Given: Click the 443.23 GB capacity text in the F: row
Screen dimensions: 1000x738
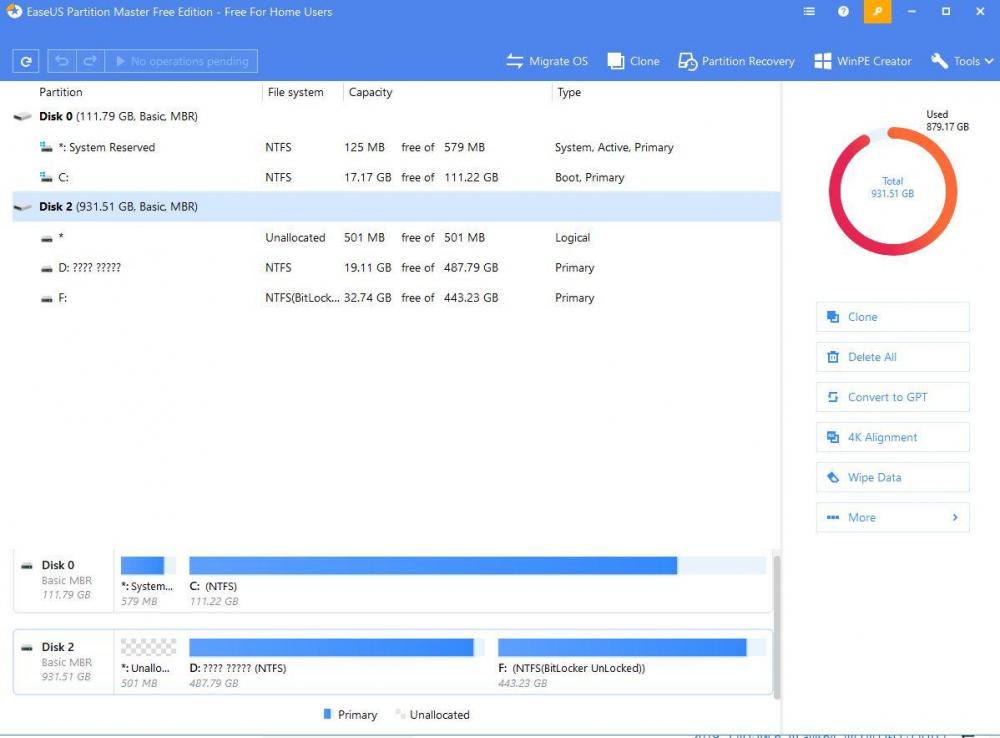Looking at the screenshot, I should [471, 298].
